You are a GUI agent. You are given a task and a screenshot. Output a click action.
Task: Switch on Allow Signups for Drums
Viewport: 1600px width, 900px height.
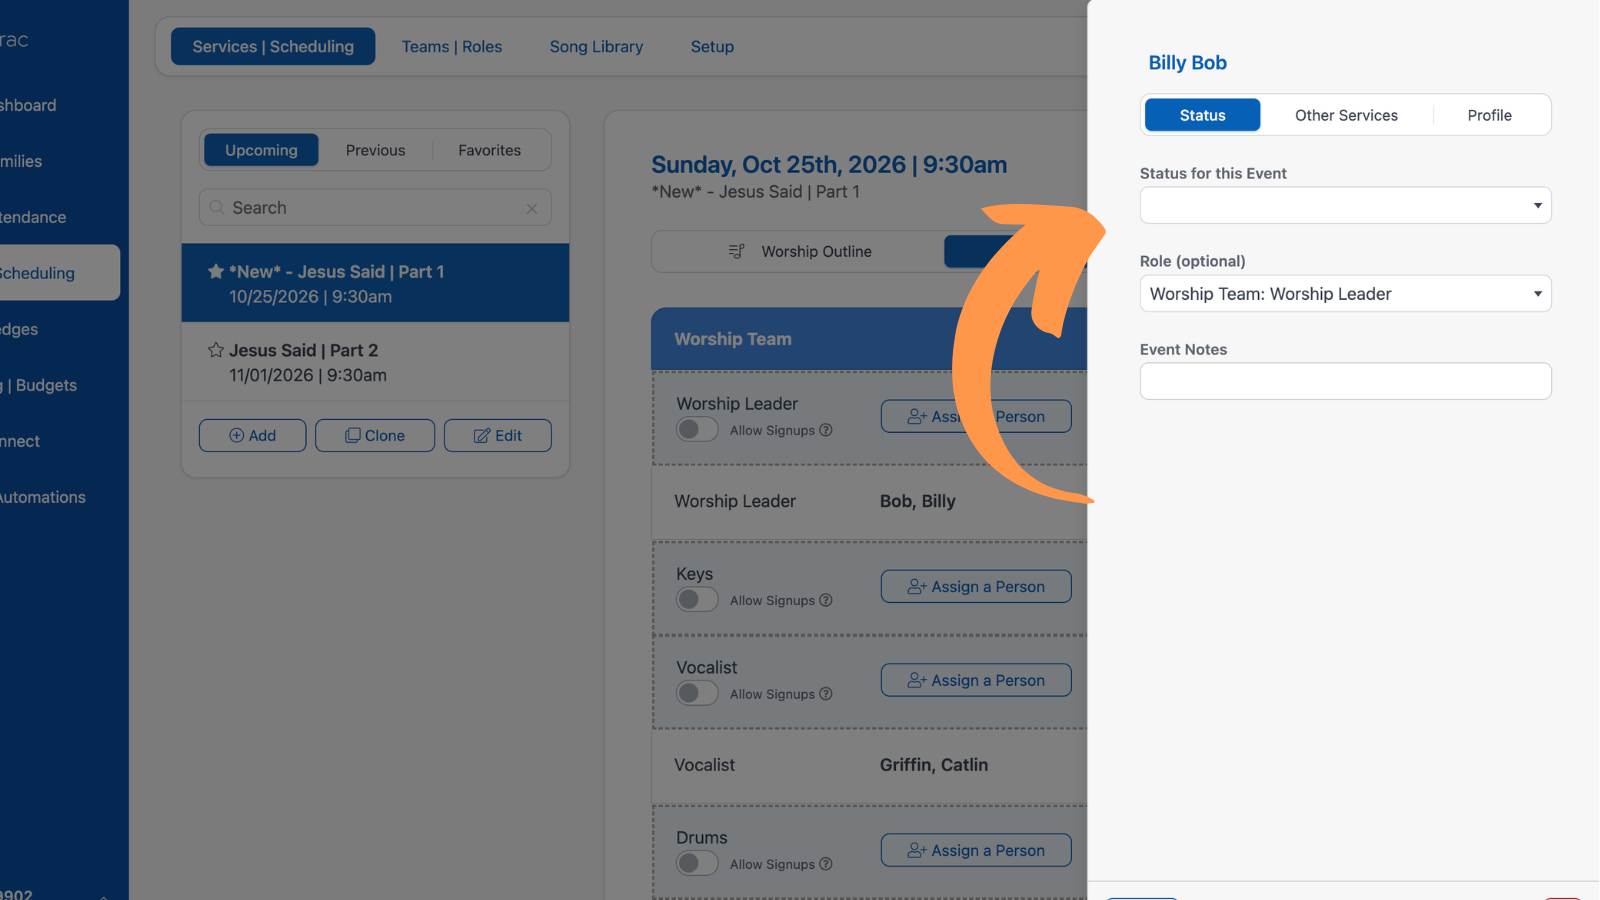point(697,864)
